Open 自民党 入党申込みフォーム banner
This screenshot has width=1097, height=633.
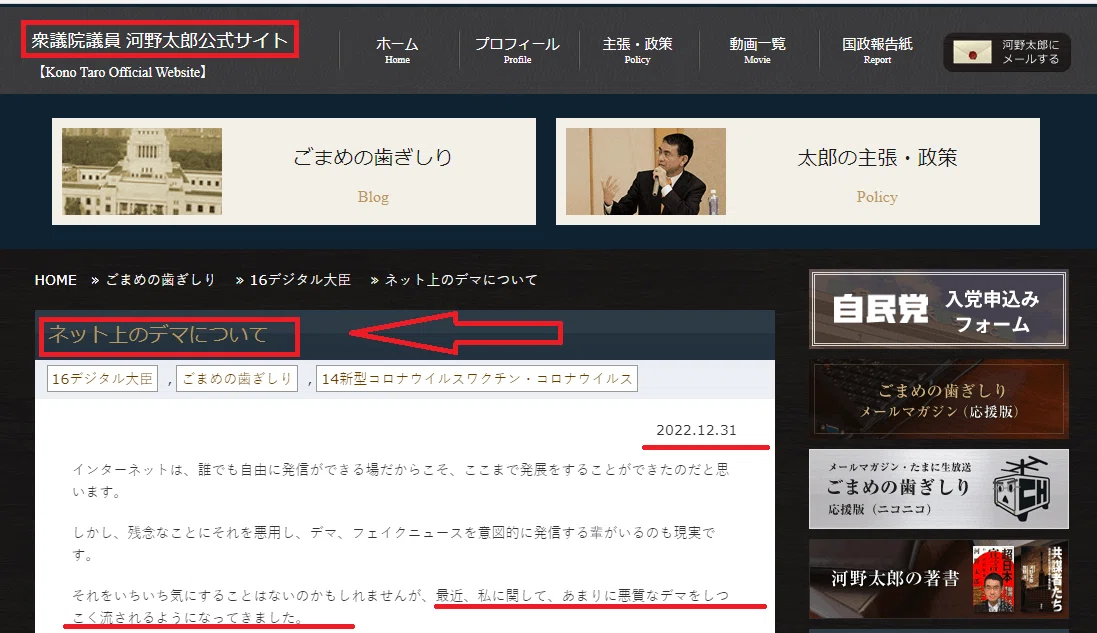click(x=938, y=309)
